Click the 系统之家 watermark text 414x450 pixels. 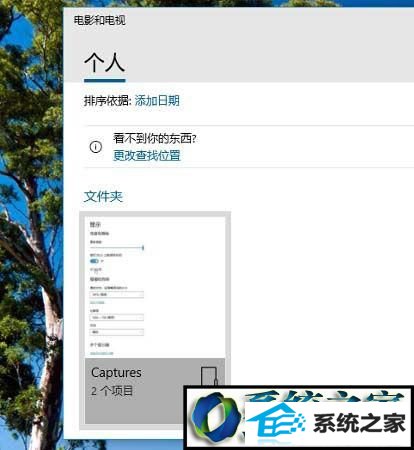tap(360, 423)
